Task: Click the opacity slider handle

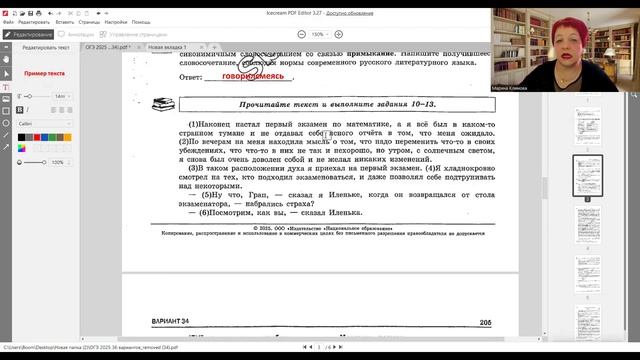Action: pyautogui.click(x=44, y=162)
